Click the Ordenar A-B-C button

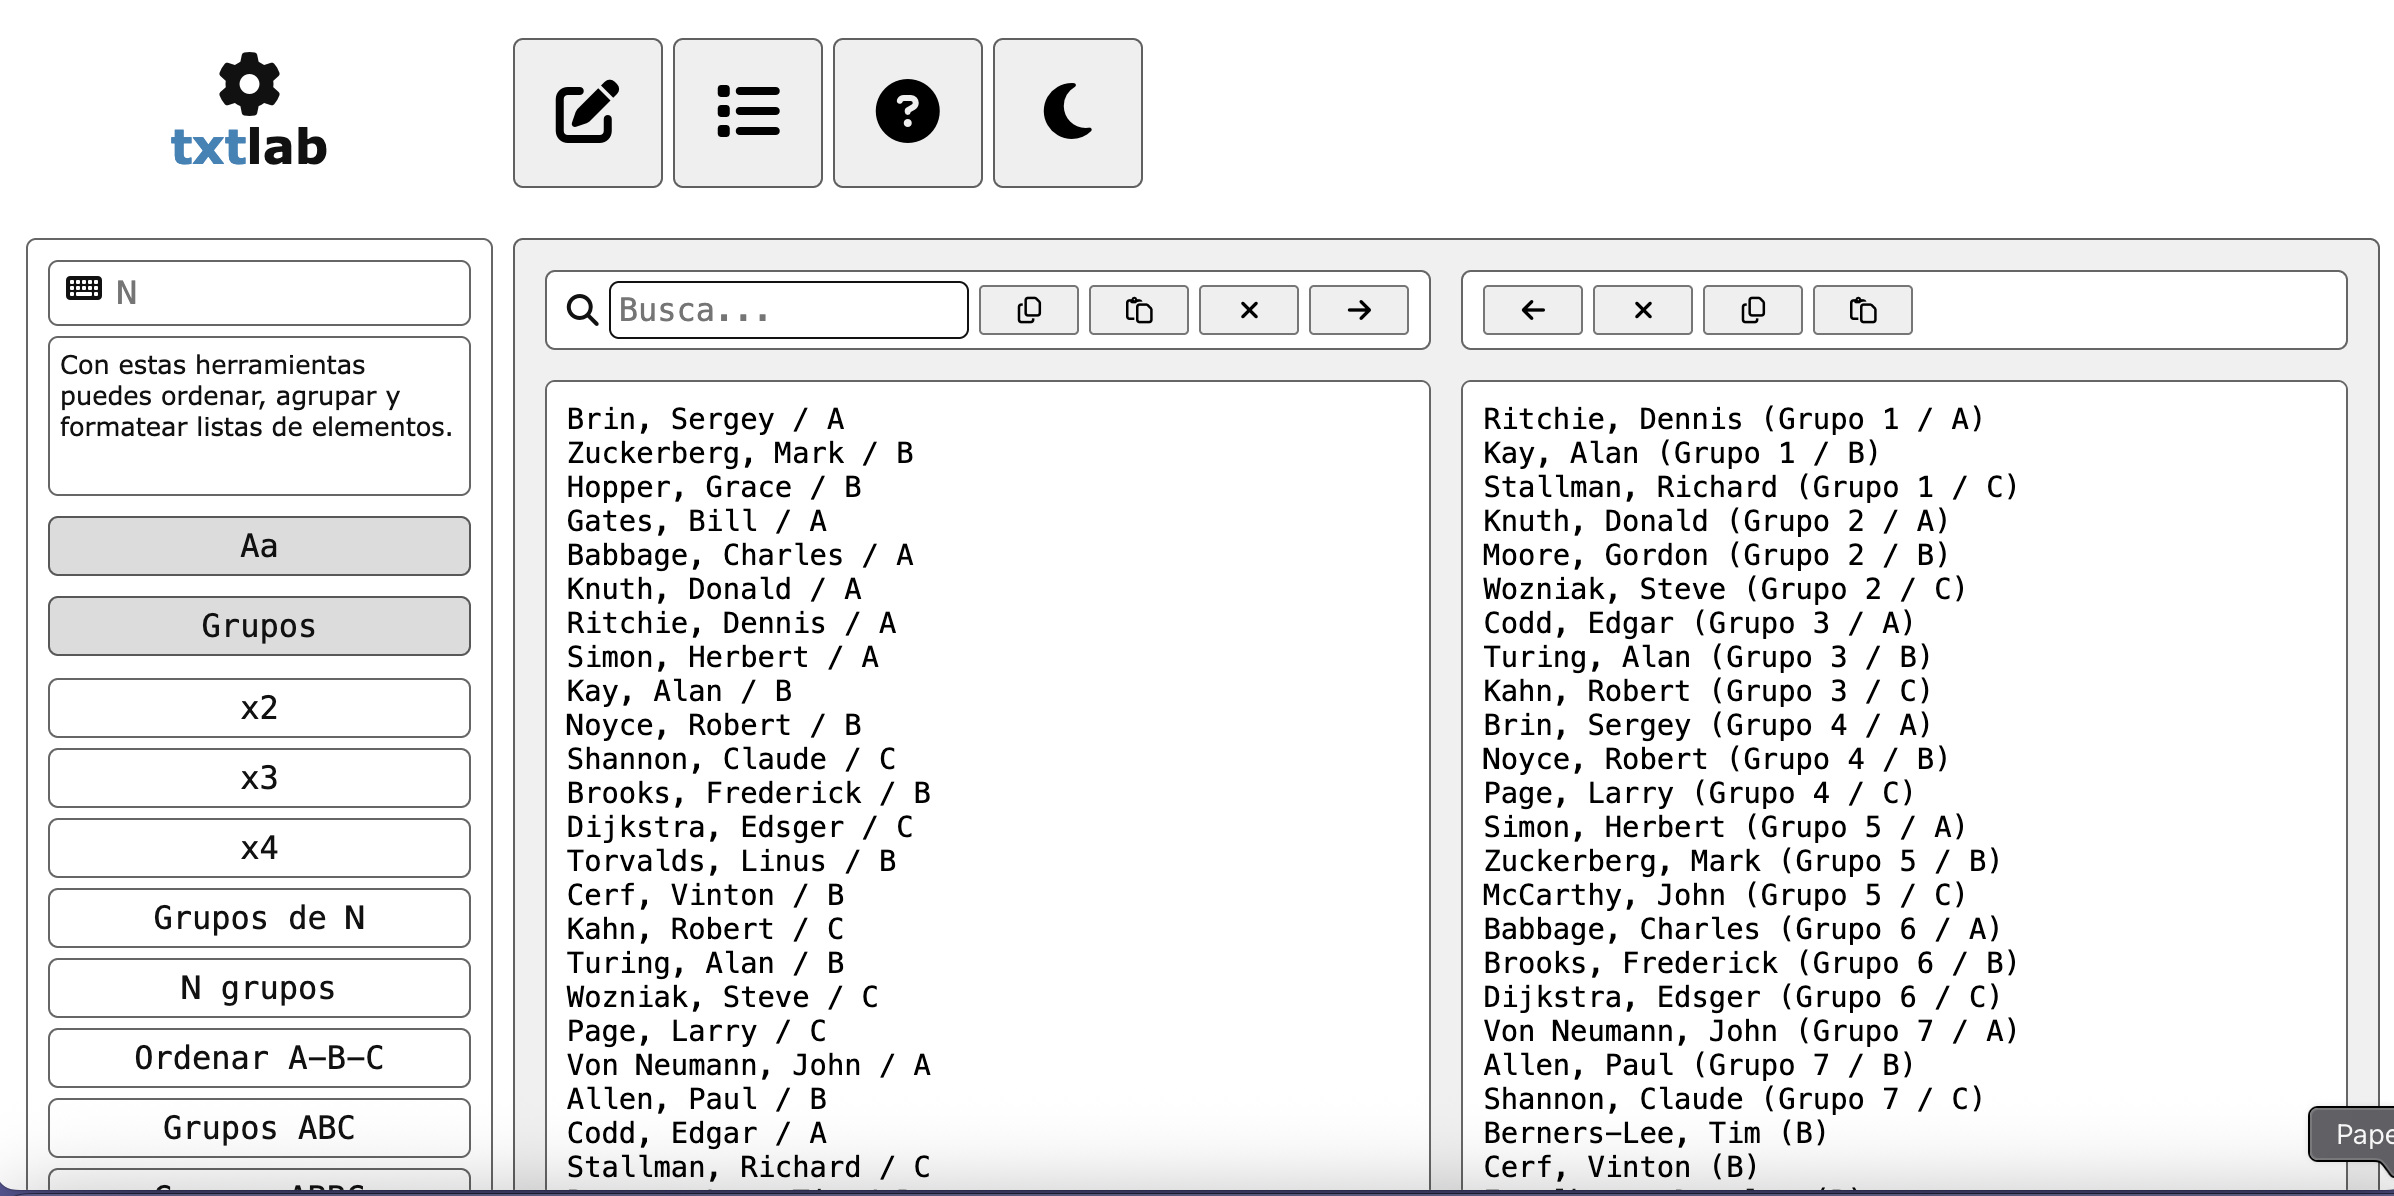point(259,1058)
